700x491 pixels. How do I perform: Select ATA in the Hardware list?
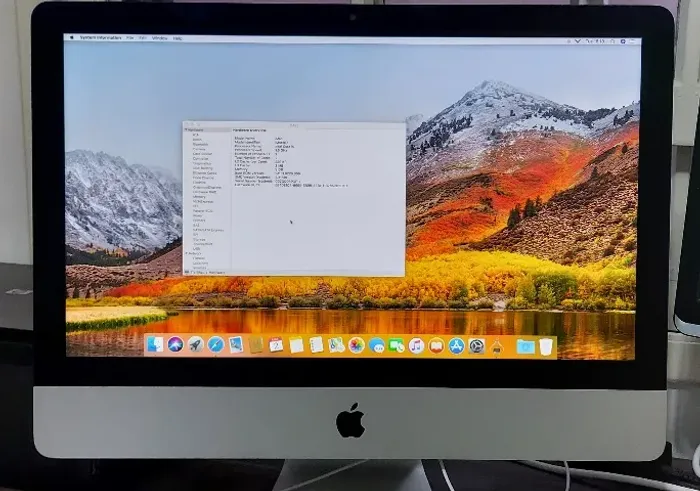196,135
